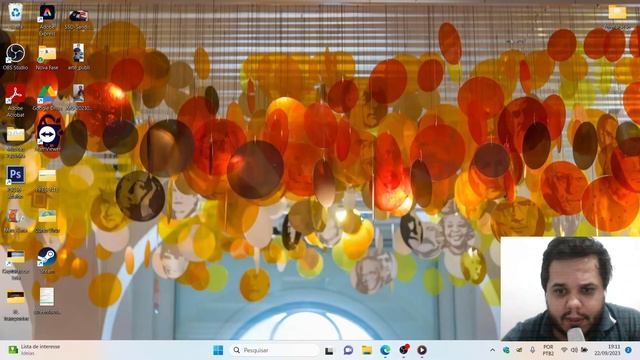Click the Pesquisar search box

click(274, 350)
